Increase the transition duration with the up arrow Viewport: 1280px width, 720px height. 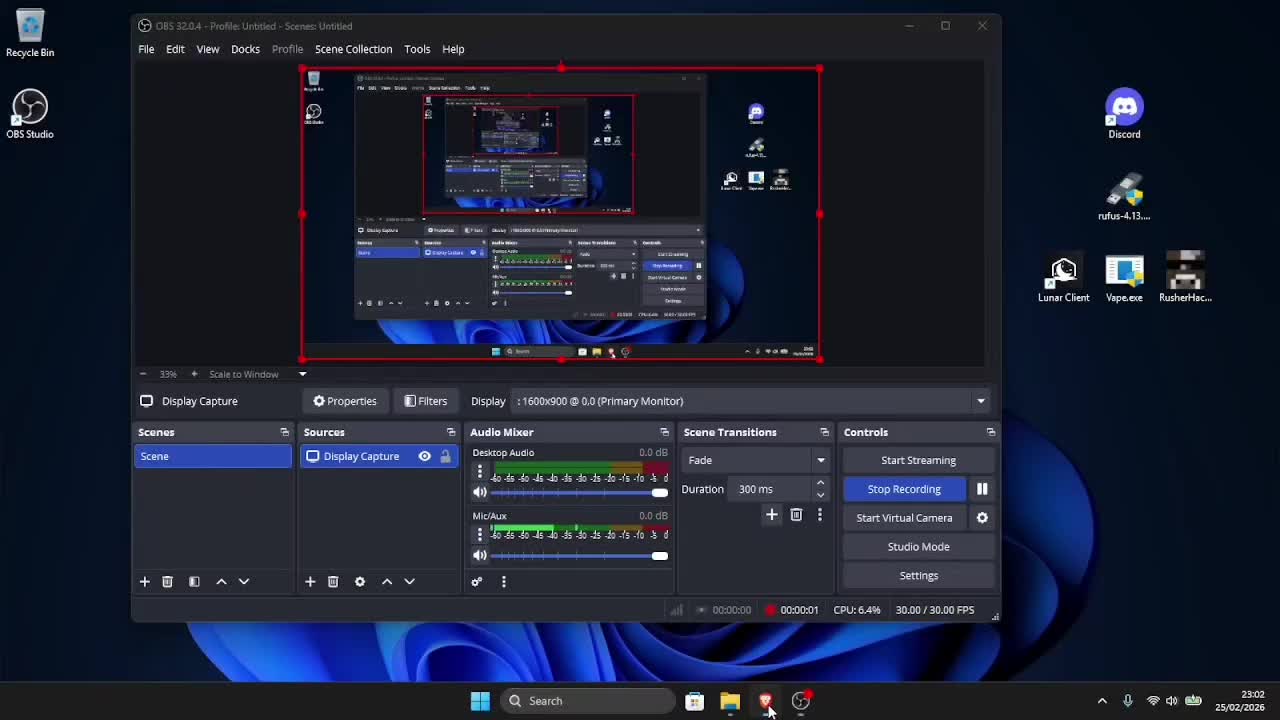820,483
